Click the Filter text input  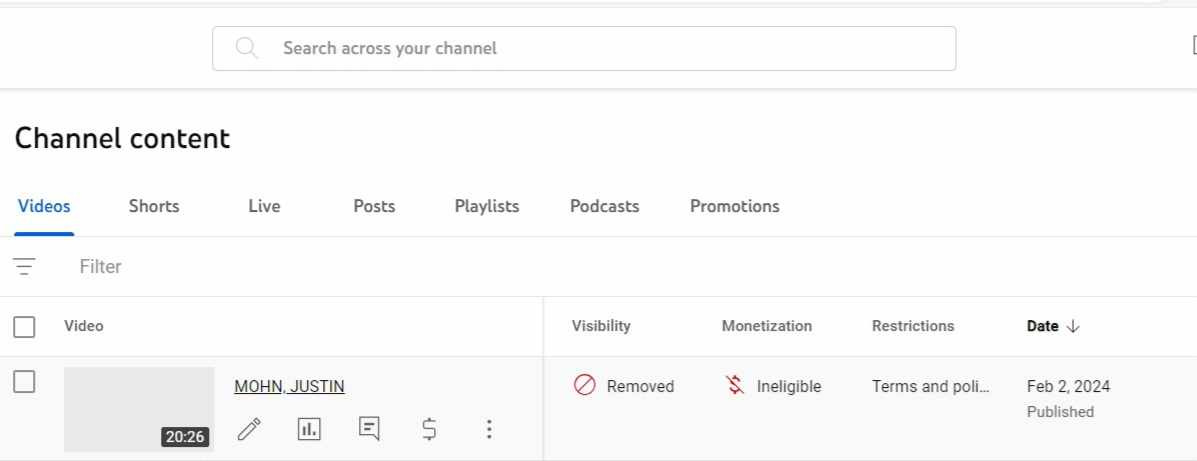tap(101, 266)
